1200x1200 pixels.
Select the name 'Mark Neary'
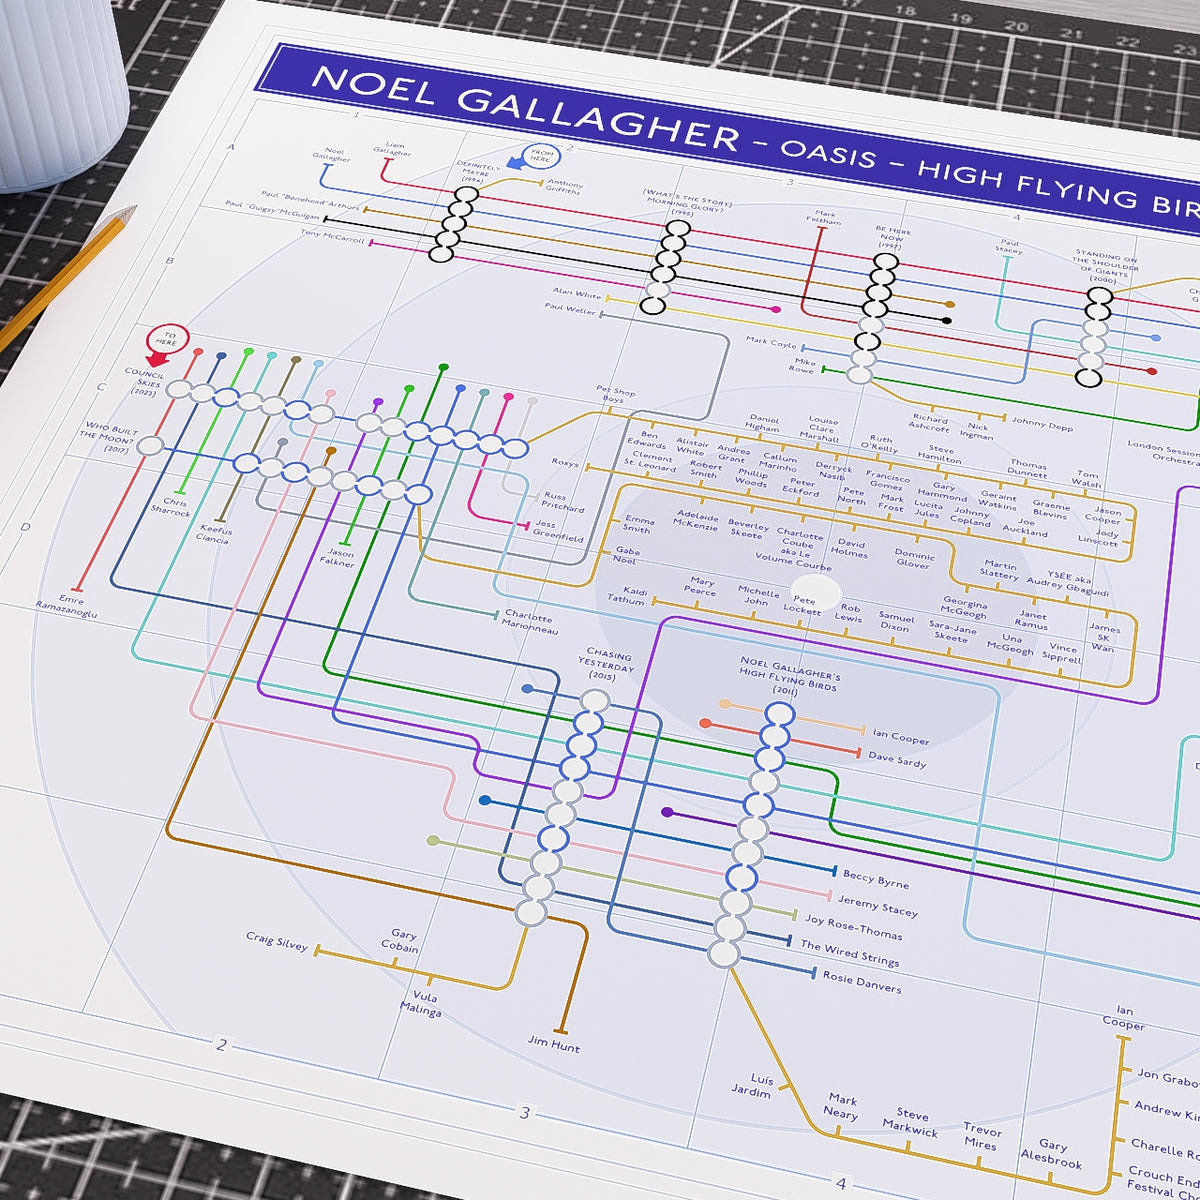(x=841, y=1106)
